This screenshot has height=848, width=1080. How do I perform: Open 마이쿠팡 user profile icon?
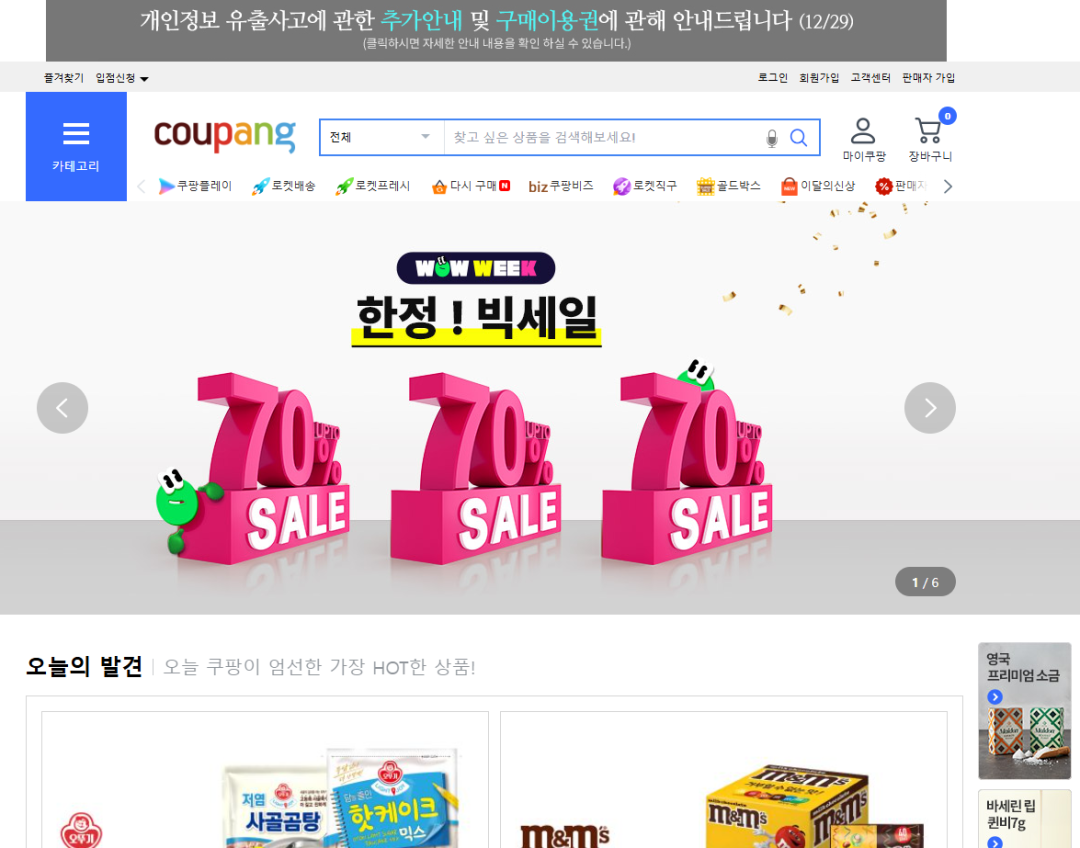coord(863,140)
